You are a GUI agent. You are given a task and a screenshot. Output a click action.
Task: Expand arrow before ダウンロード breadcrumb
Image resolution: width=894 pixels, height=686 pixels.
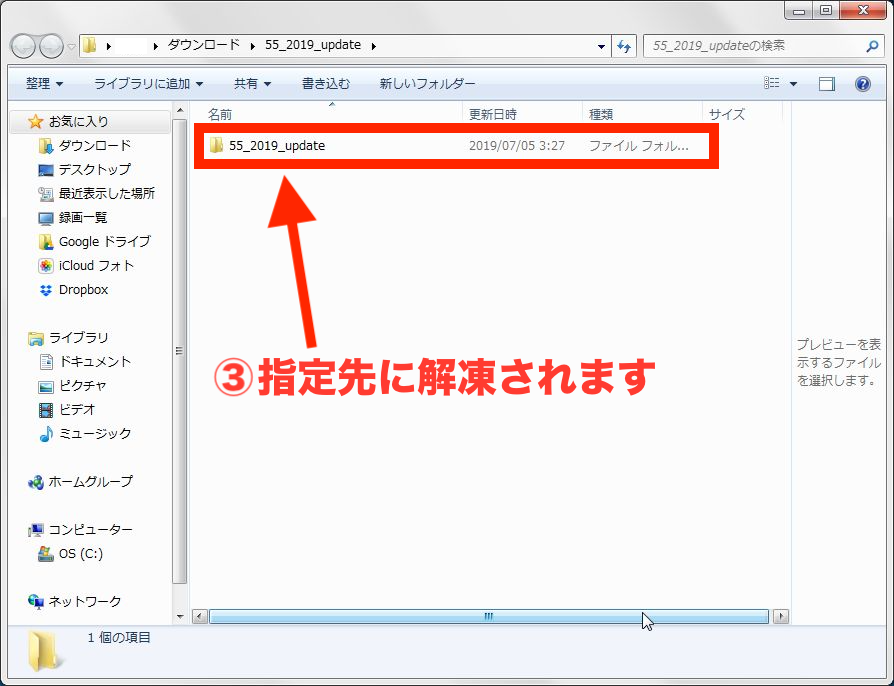coord(156,46)
